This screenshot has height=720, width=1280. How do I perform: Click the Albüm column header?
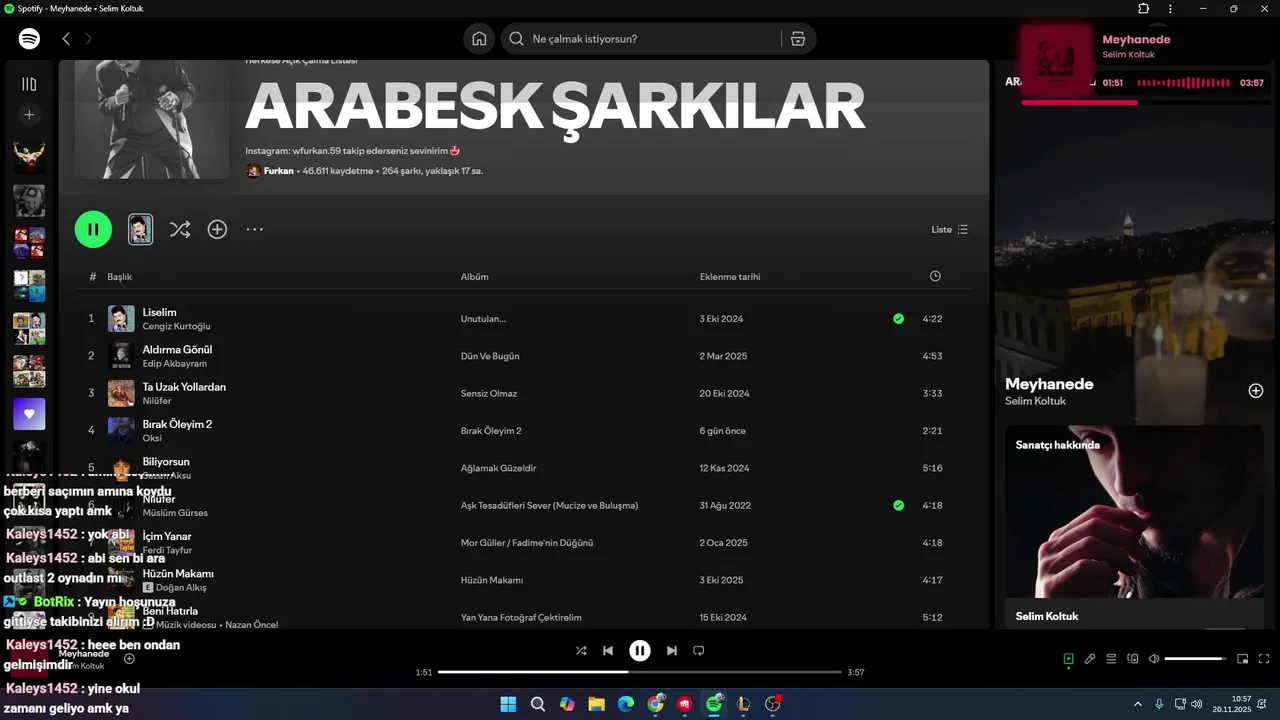474,277
